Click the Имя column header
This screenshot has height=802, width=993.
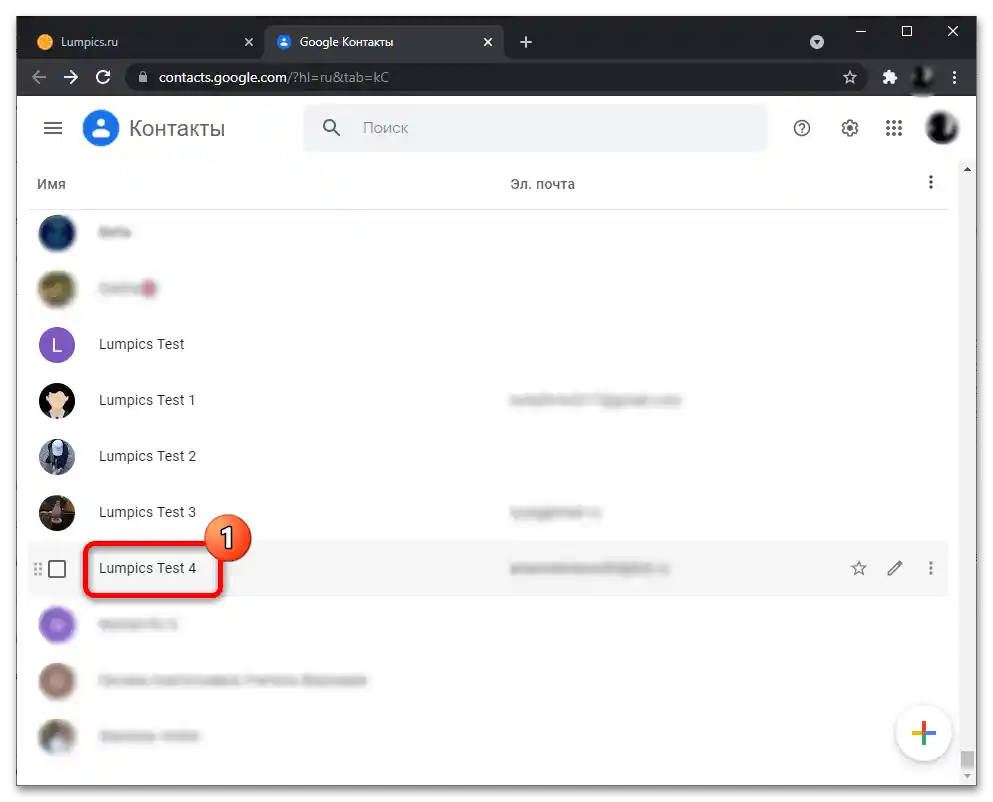tap(51, 184)
